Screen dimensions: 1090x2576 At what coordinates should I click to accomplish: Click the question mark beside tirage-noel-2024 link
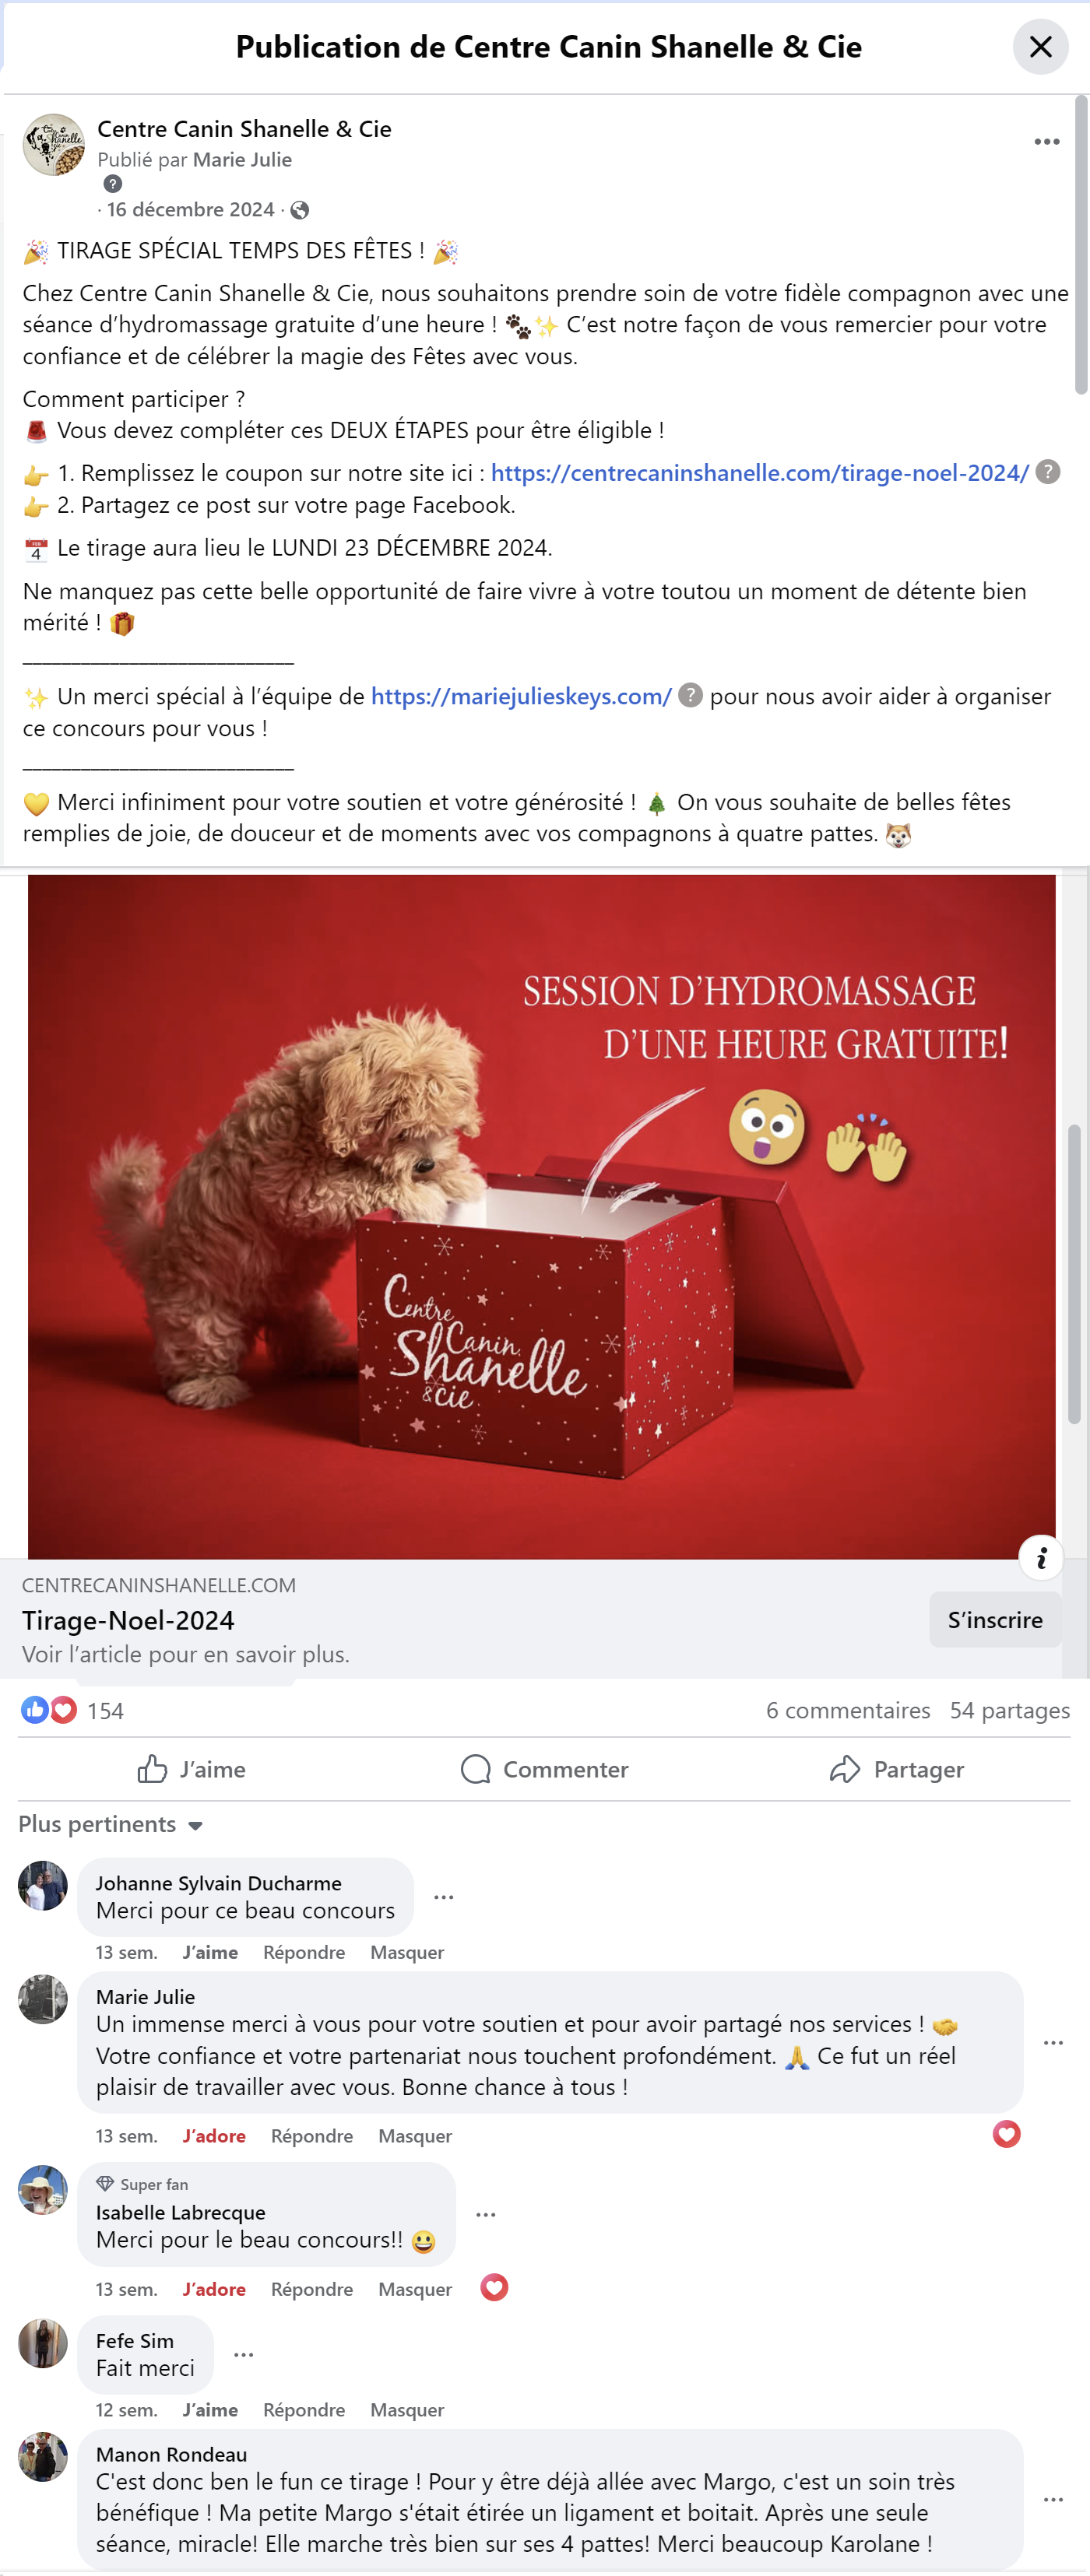point(1047,472)
